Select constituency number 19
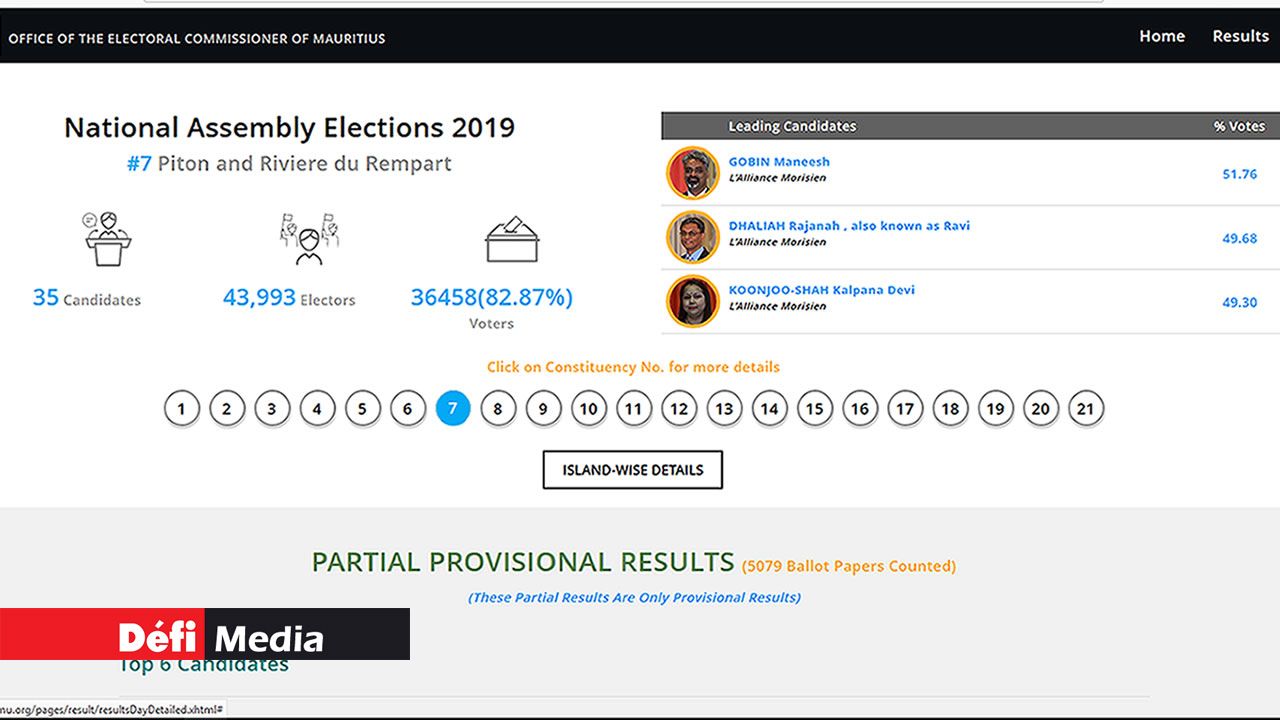 coord(995,408)
